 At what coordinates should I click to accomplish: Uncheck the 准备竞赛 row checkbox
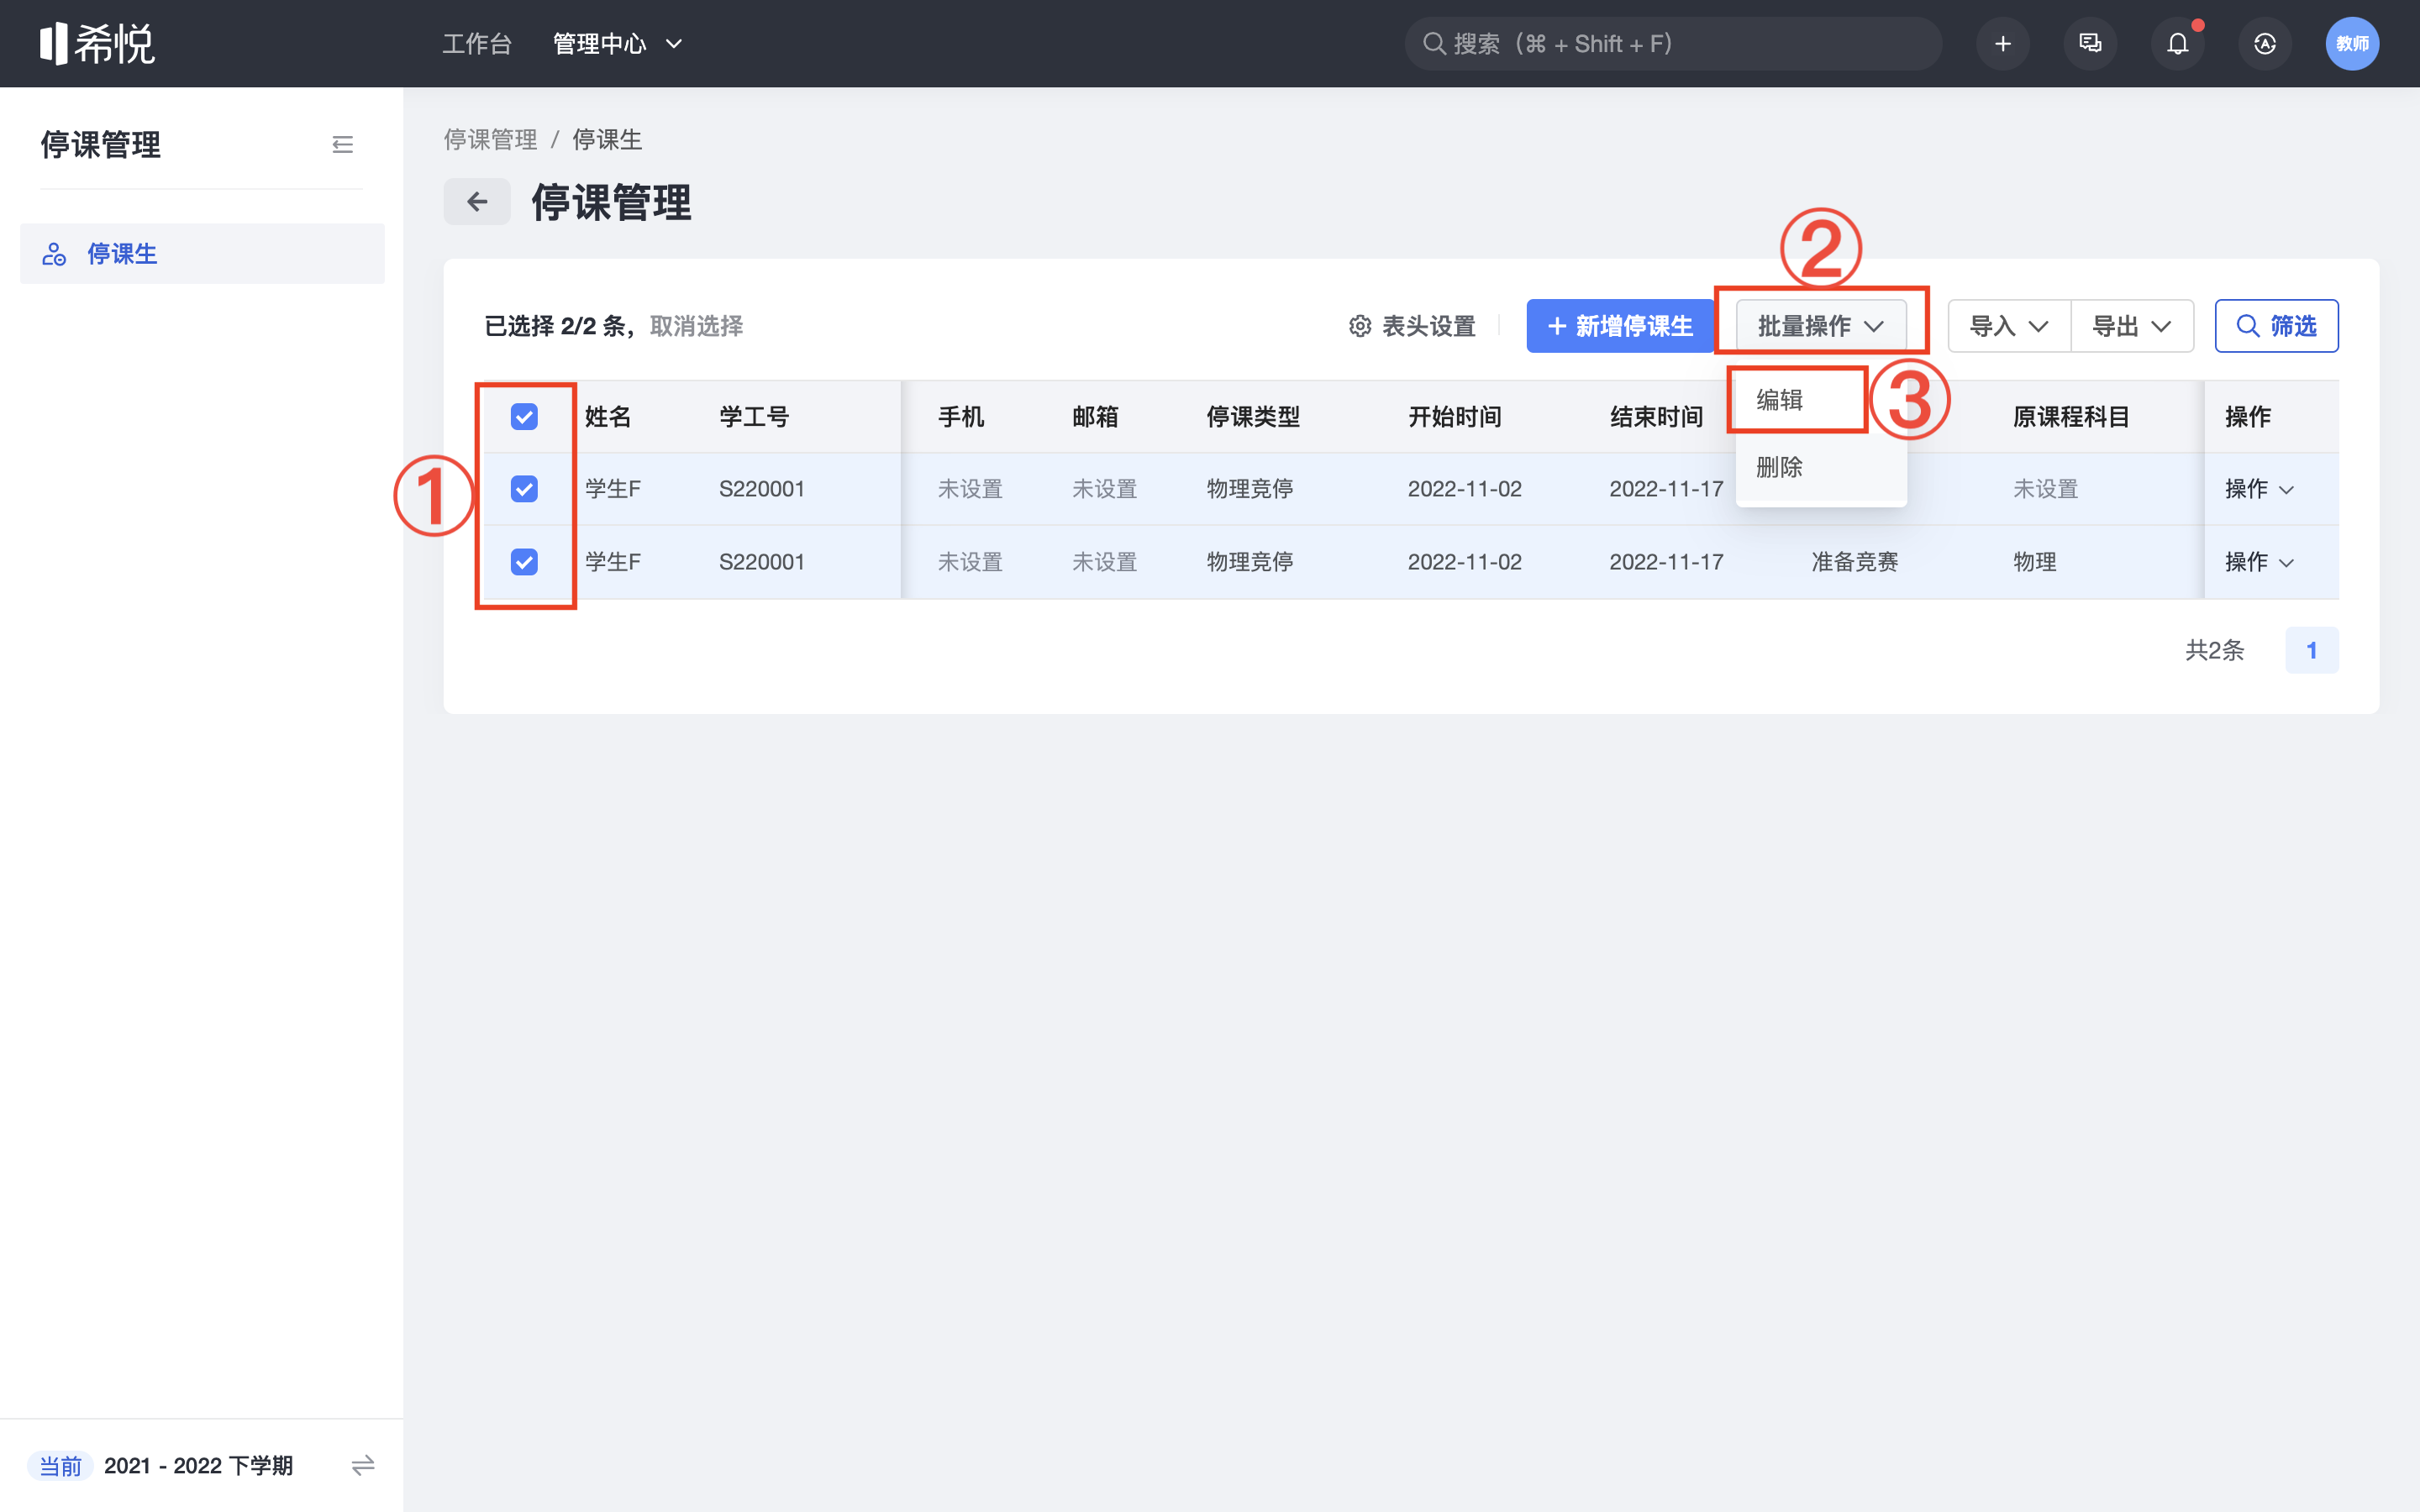pos(524,562)
